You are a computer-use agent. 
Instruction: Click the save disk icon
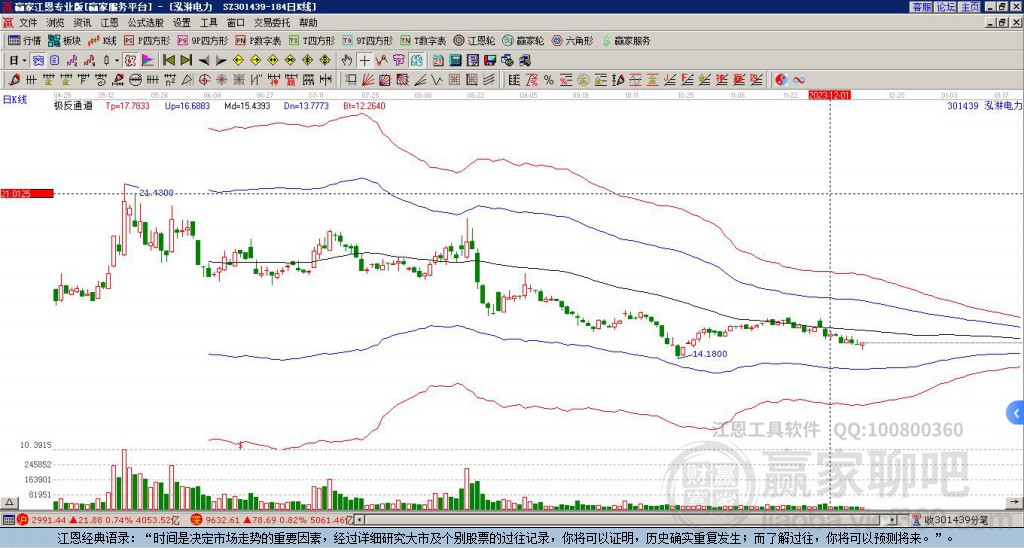[490, 61]
